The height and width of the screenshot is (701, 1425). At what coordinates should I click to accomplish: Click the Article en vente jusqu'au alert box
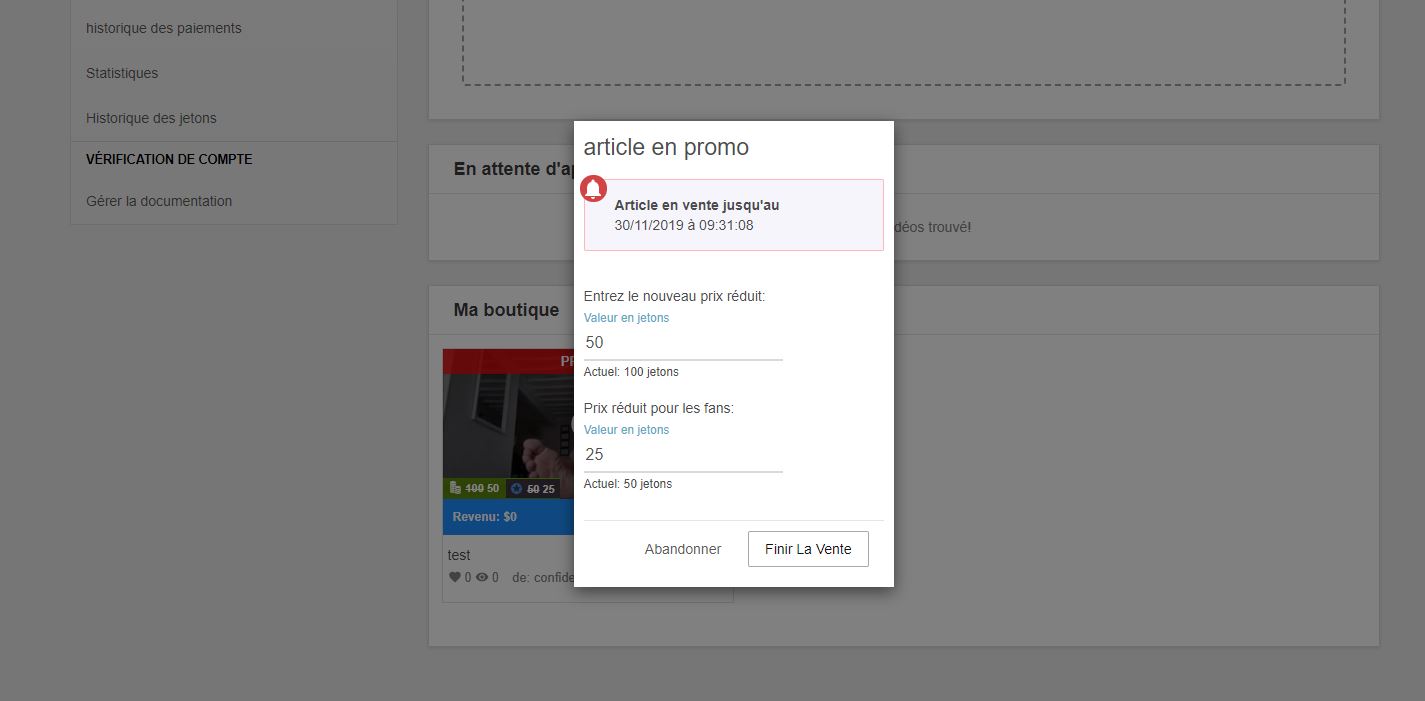[733, 215]
